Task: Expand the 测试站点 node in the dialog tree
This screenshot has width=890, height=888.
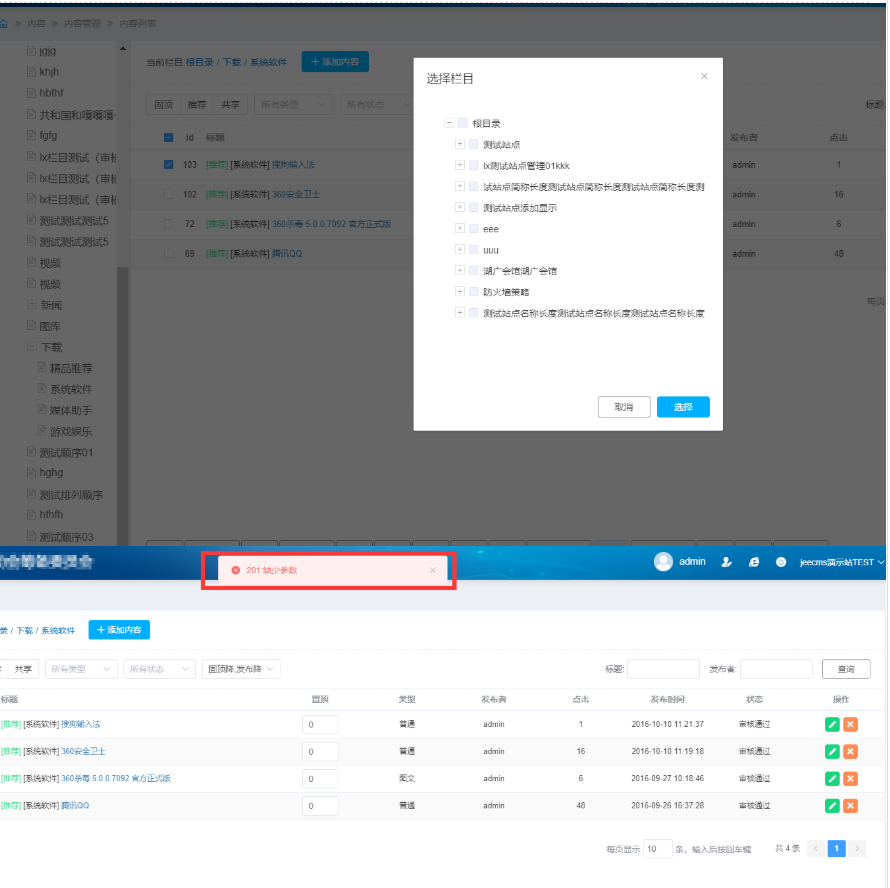Action: pyautogui.click(x=460, y=144)
